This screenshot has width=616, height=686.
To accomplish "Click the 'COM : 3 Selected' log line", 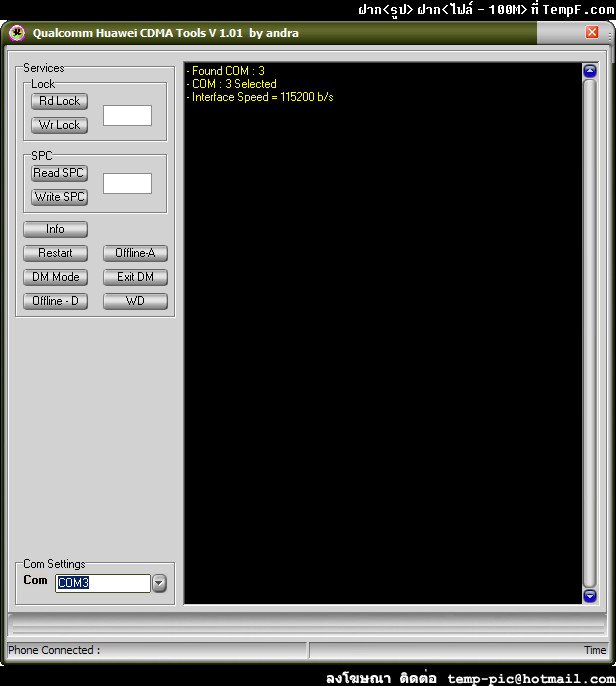I will tap(231, 84).
